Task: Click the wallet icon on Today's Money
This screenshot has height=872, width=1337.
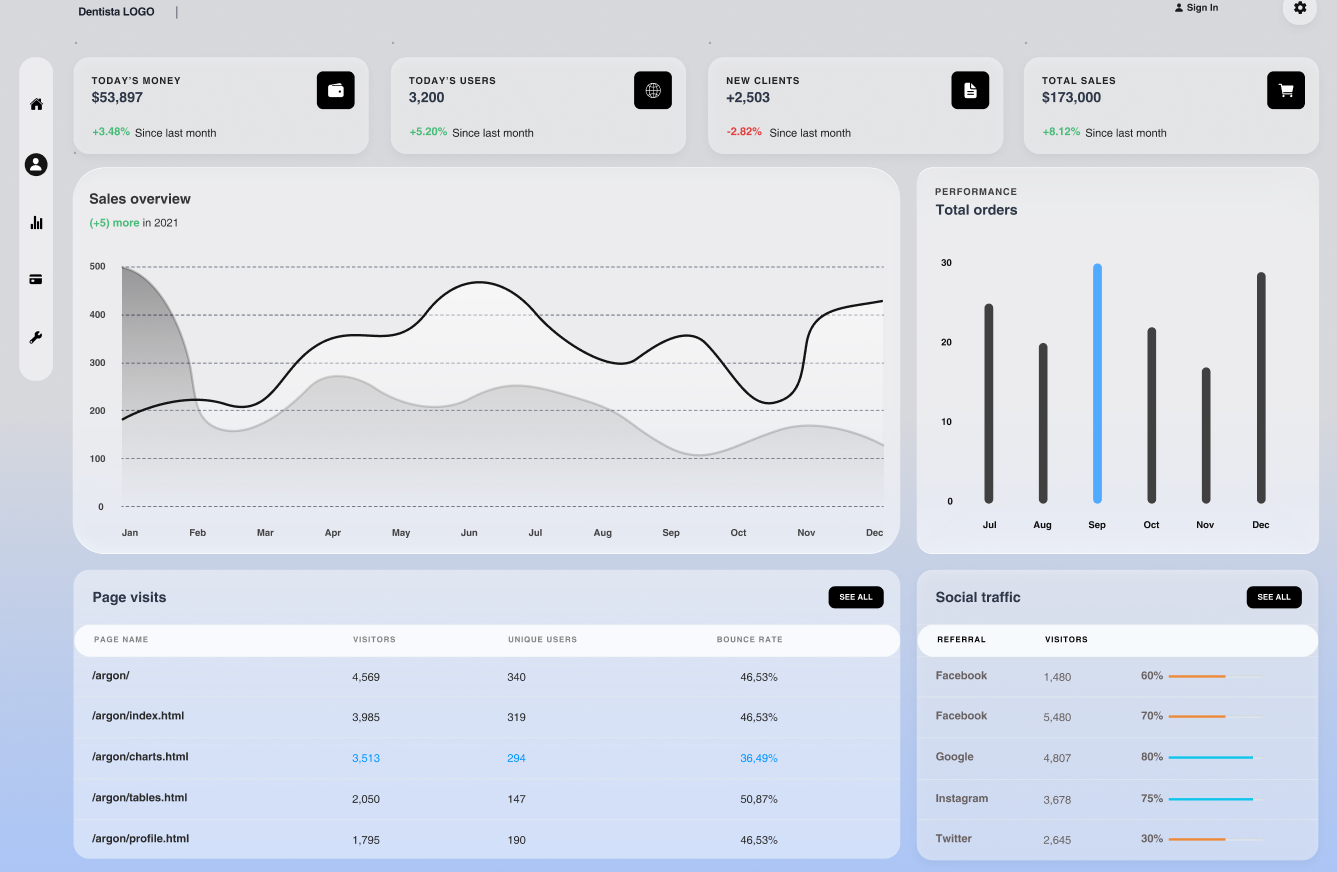Action: pyautogui.click(x=336, y=90)
